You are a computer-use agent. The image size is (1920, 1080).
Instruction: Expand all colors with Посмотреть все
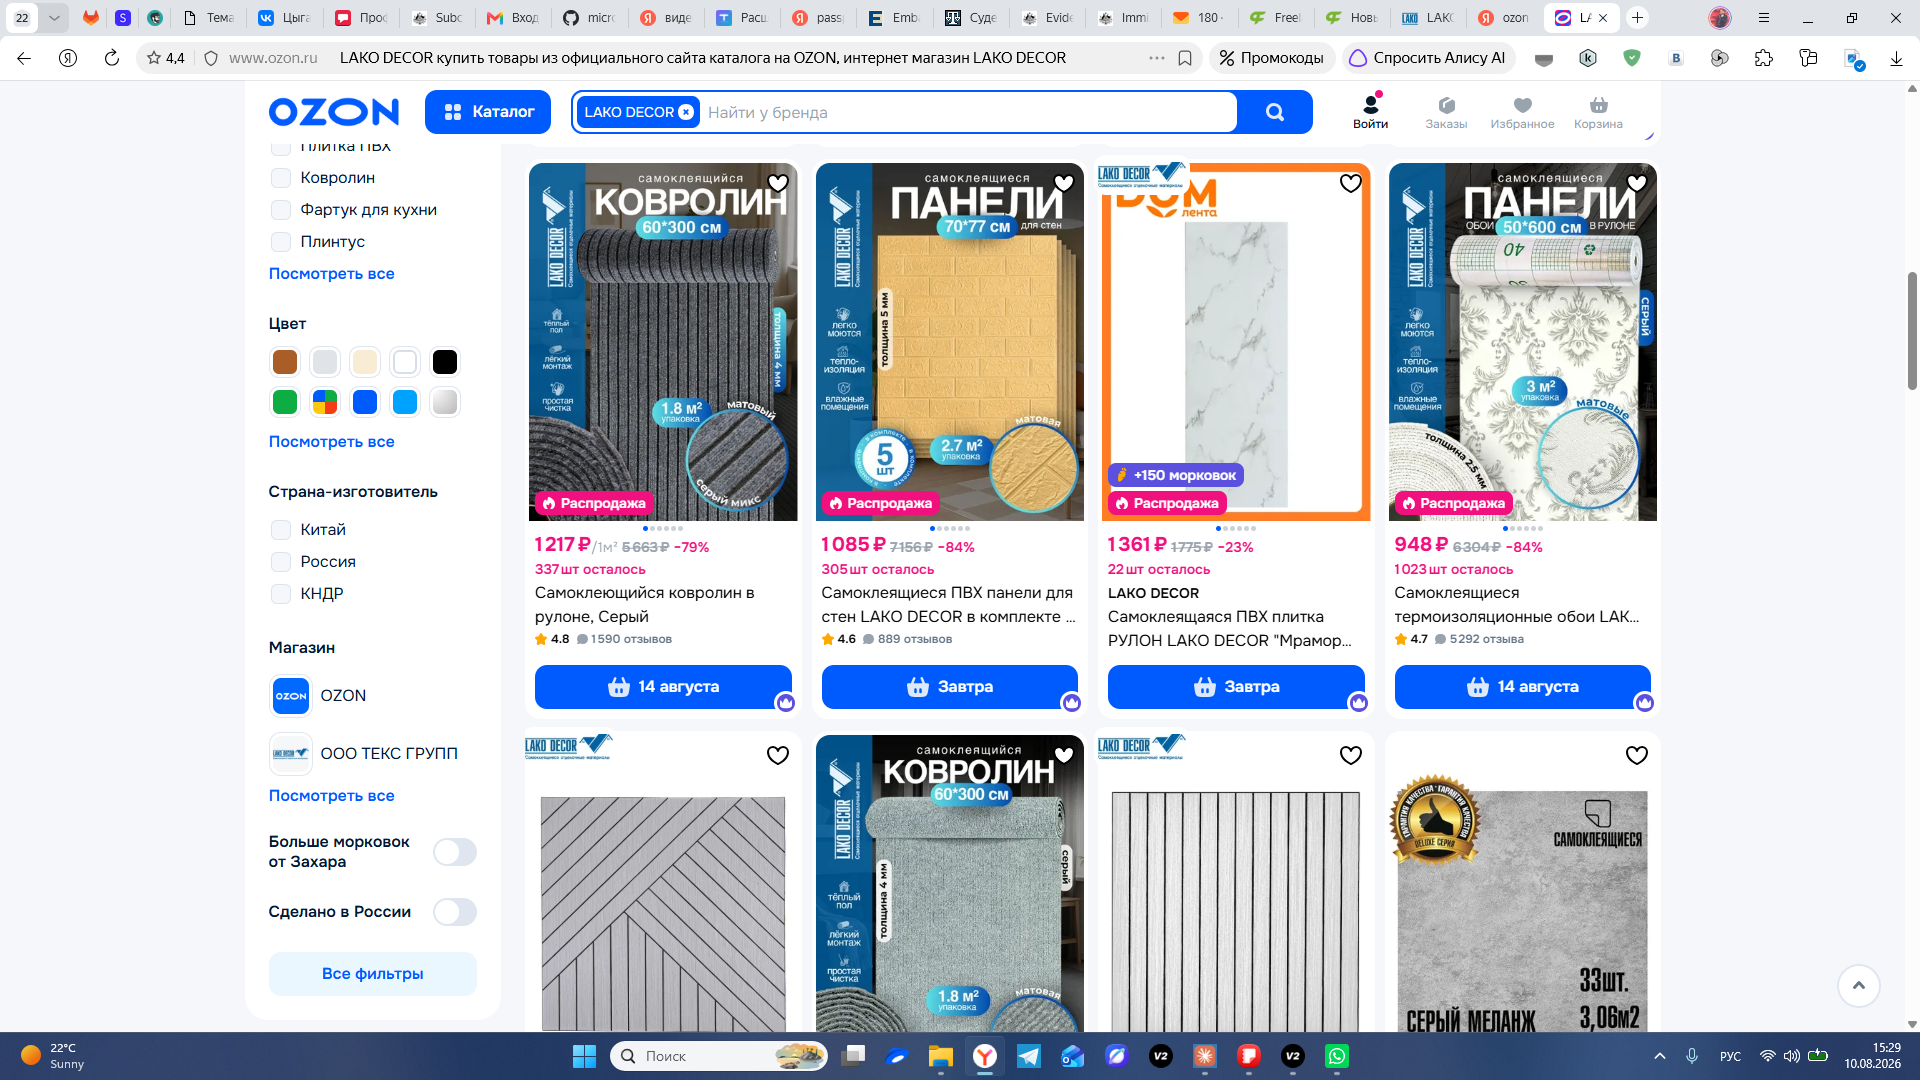tap(331, 442)
